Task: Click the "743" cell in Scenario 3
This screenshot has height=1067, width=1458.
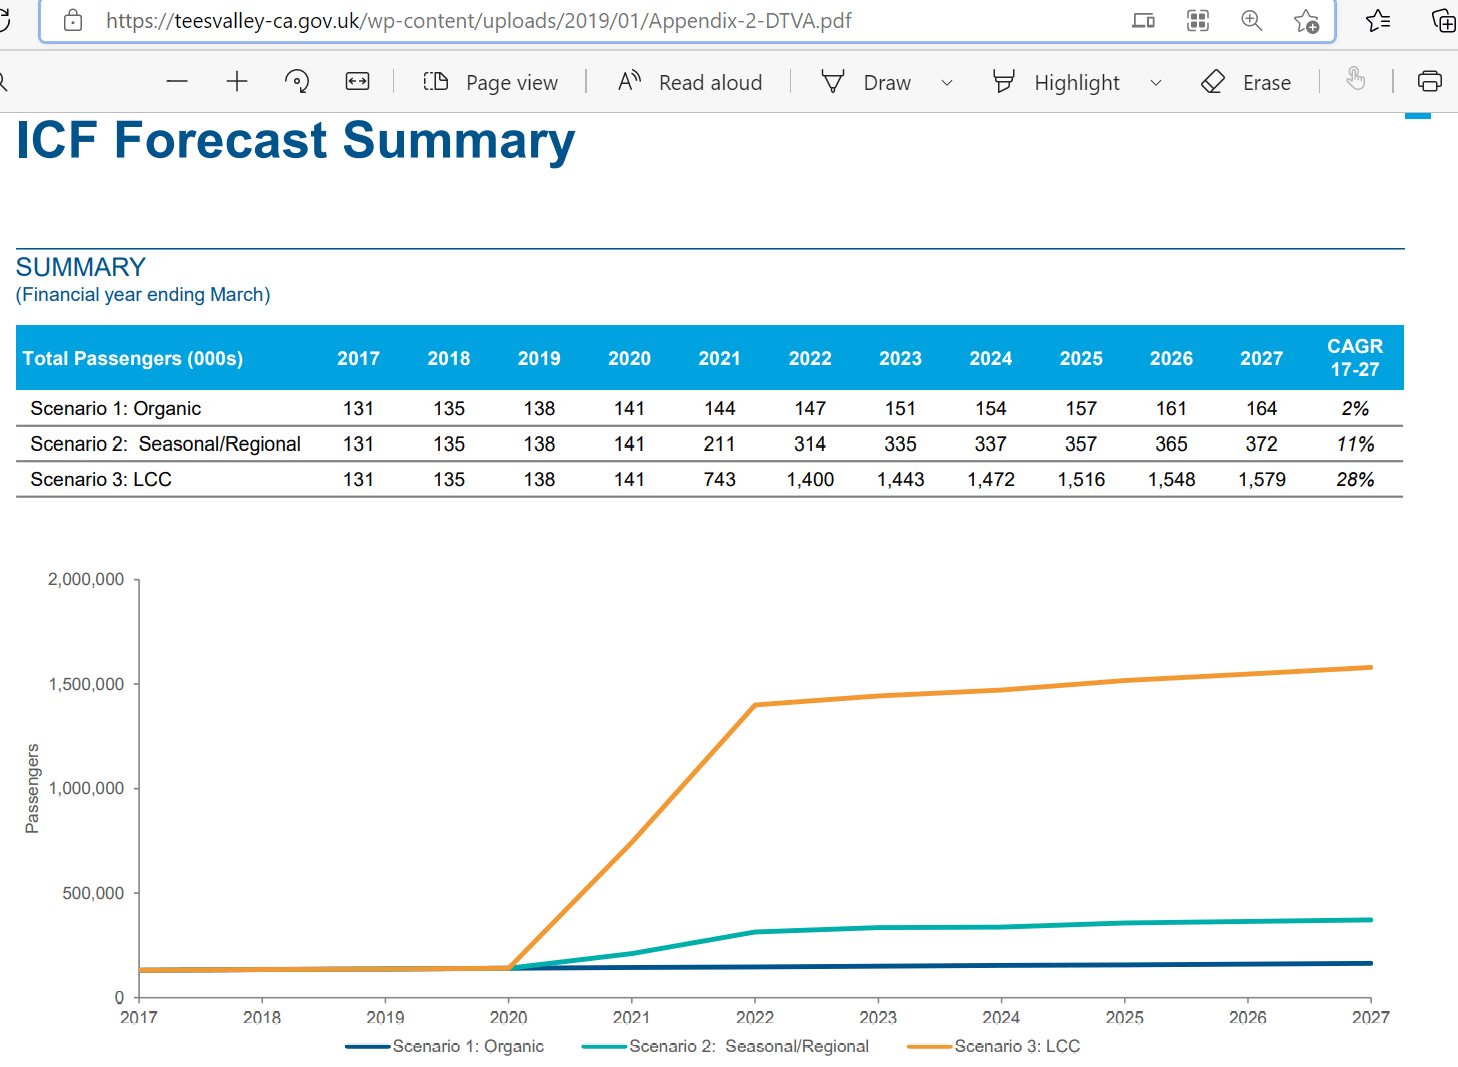Action: (x=720, y=479)
